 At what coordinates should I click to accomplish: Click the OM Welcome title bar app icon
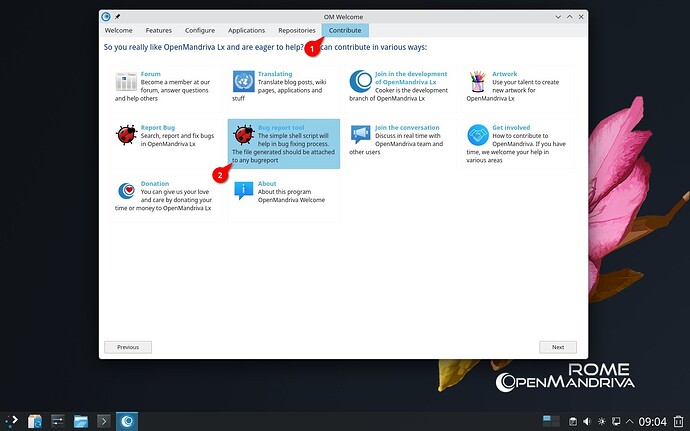pos(106,17)
